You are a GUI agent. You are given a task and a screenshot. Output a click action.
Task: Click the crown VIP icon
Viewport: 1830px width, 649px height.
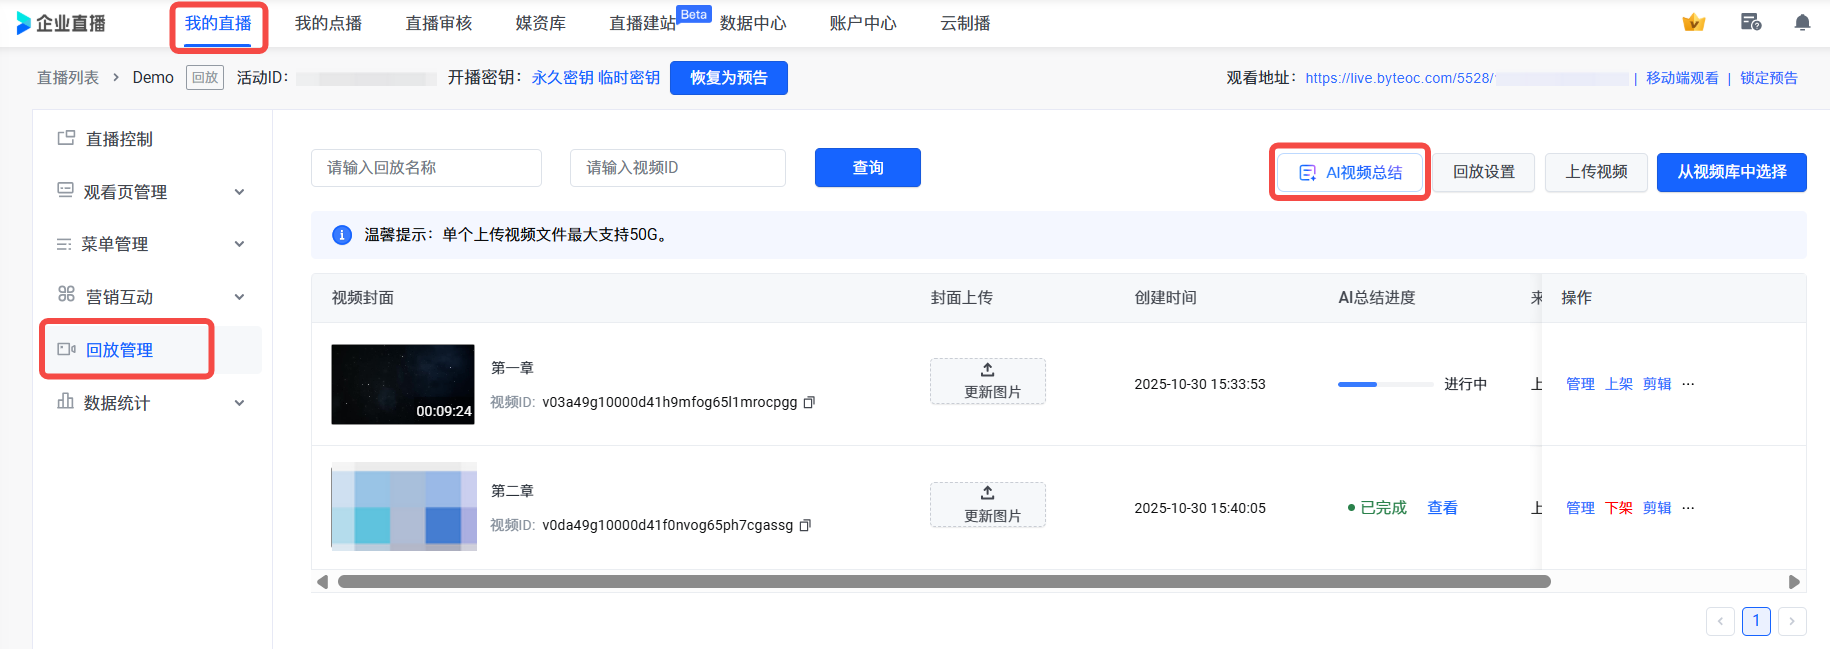point(1693,23)
